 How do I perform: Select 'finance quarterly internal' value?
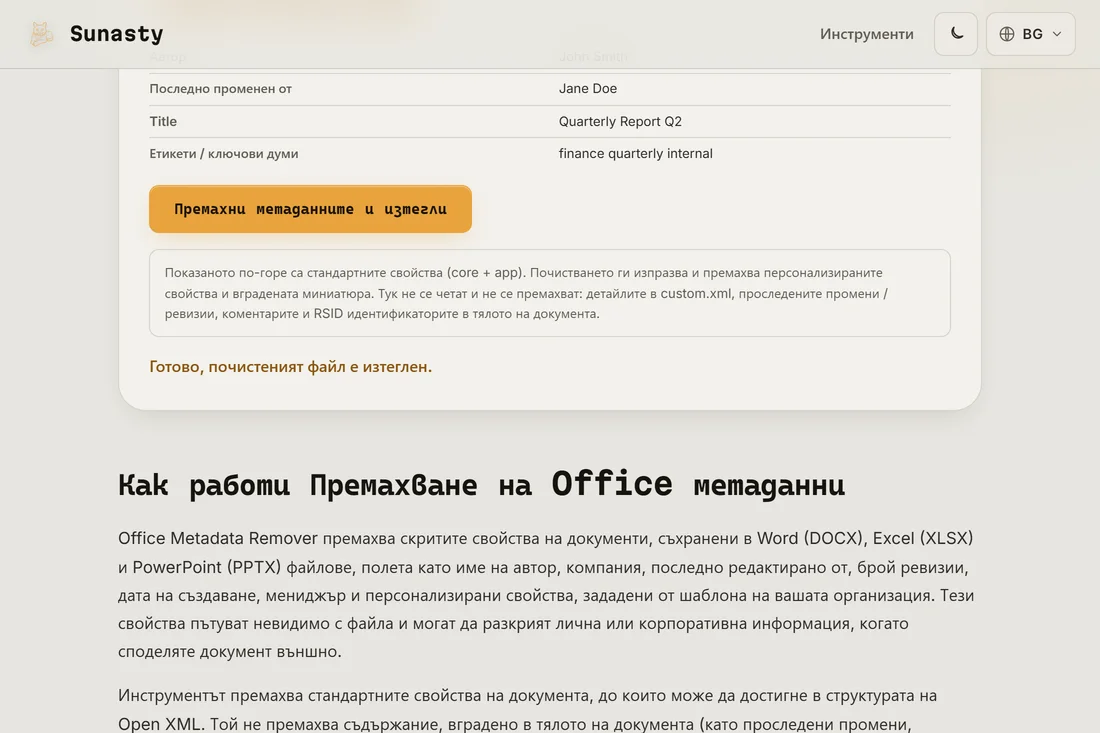[x=636, y=154]
